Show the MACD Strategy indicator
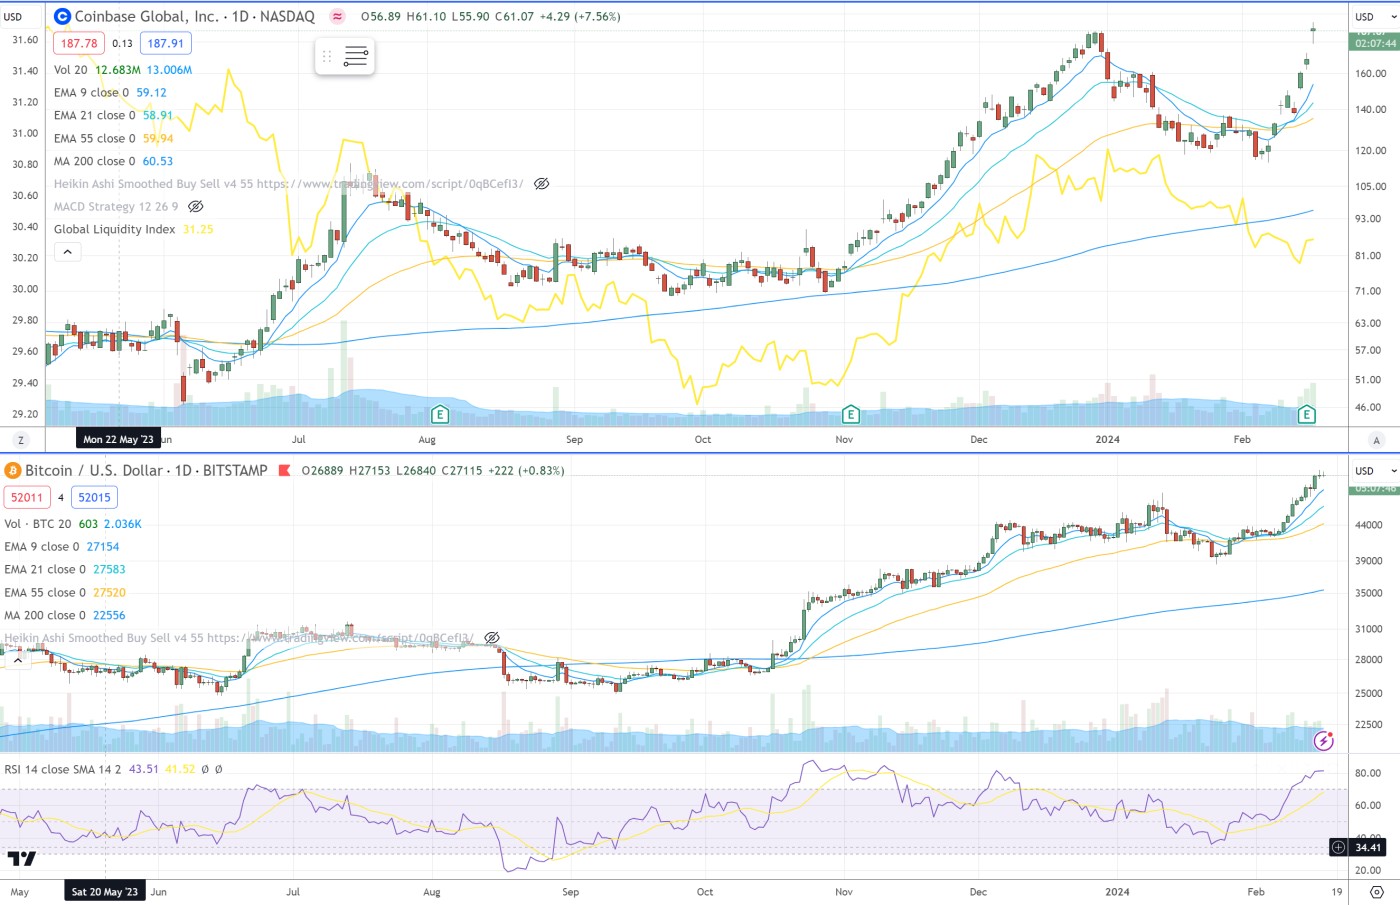 196,207
